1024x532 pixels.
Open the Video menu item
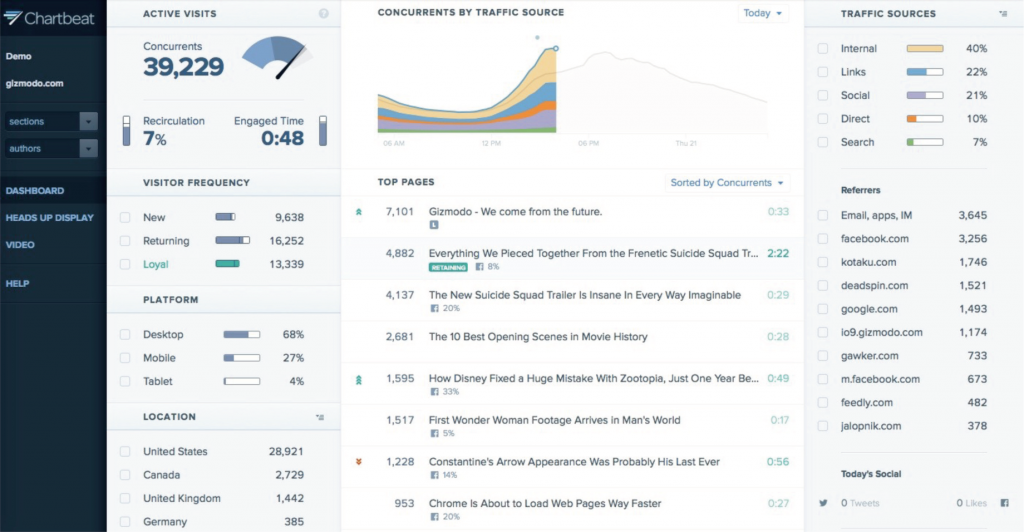click(20, 245)
